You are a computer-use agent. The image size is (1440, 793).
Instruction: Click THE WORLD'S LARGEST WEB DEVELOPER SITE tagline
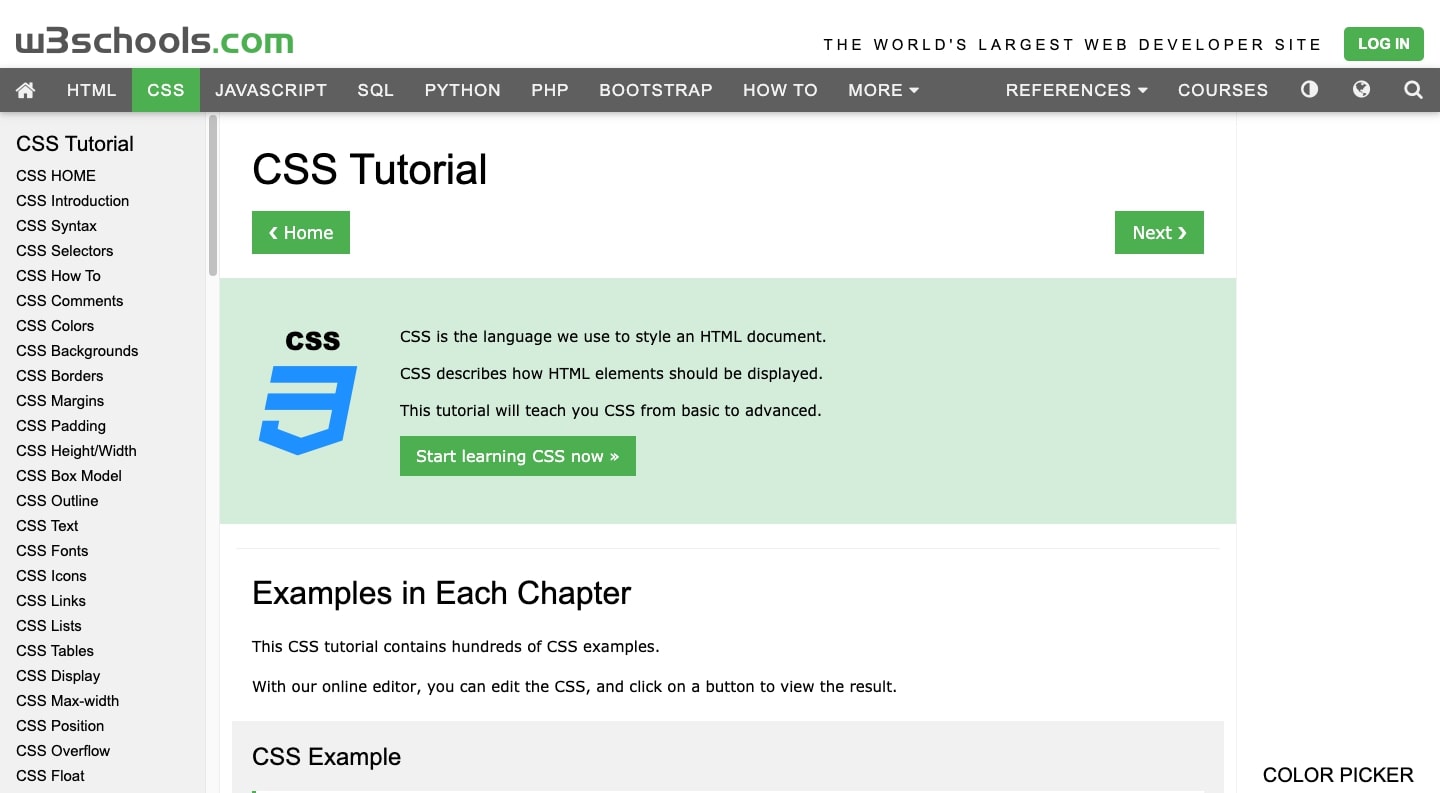[1073, 44]
